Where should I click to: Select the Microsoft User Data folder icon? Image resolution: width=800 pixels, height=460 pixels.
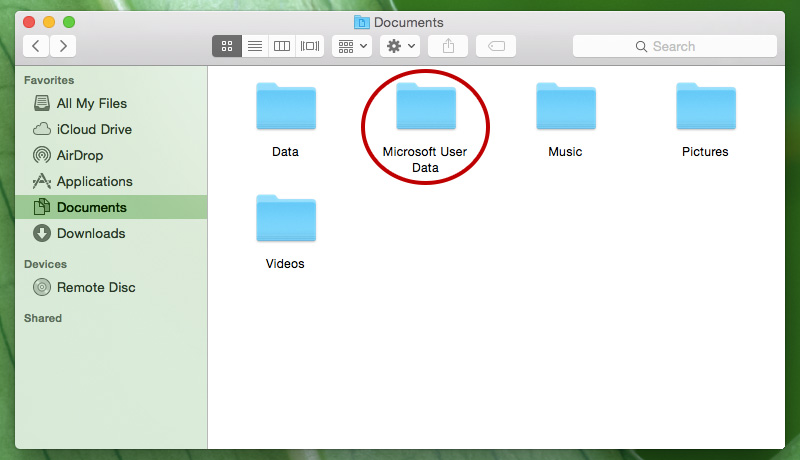tap(426, 106)
